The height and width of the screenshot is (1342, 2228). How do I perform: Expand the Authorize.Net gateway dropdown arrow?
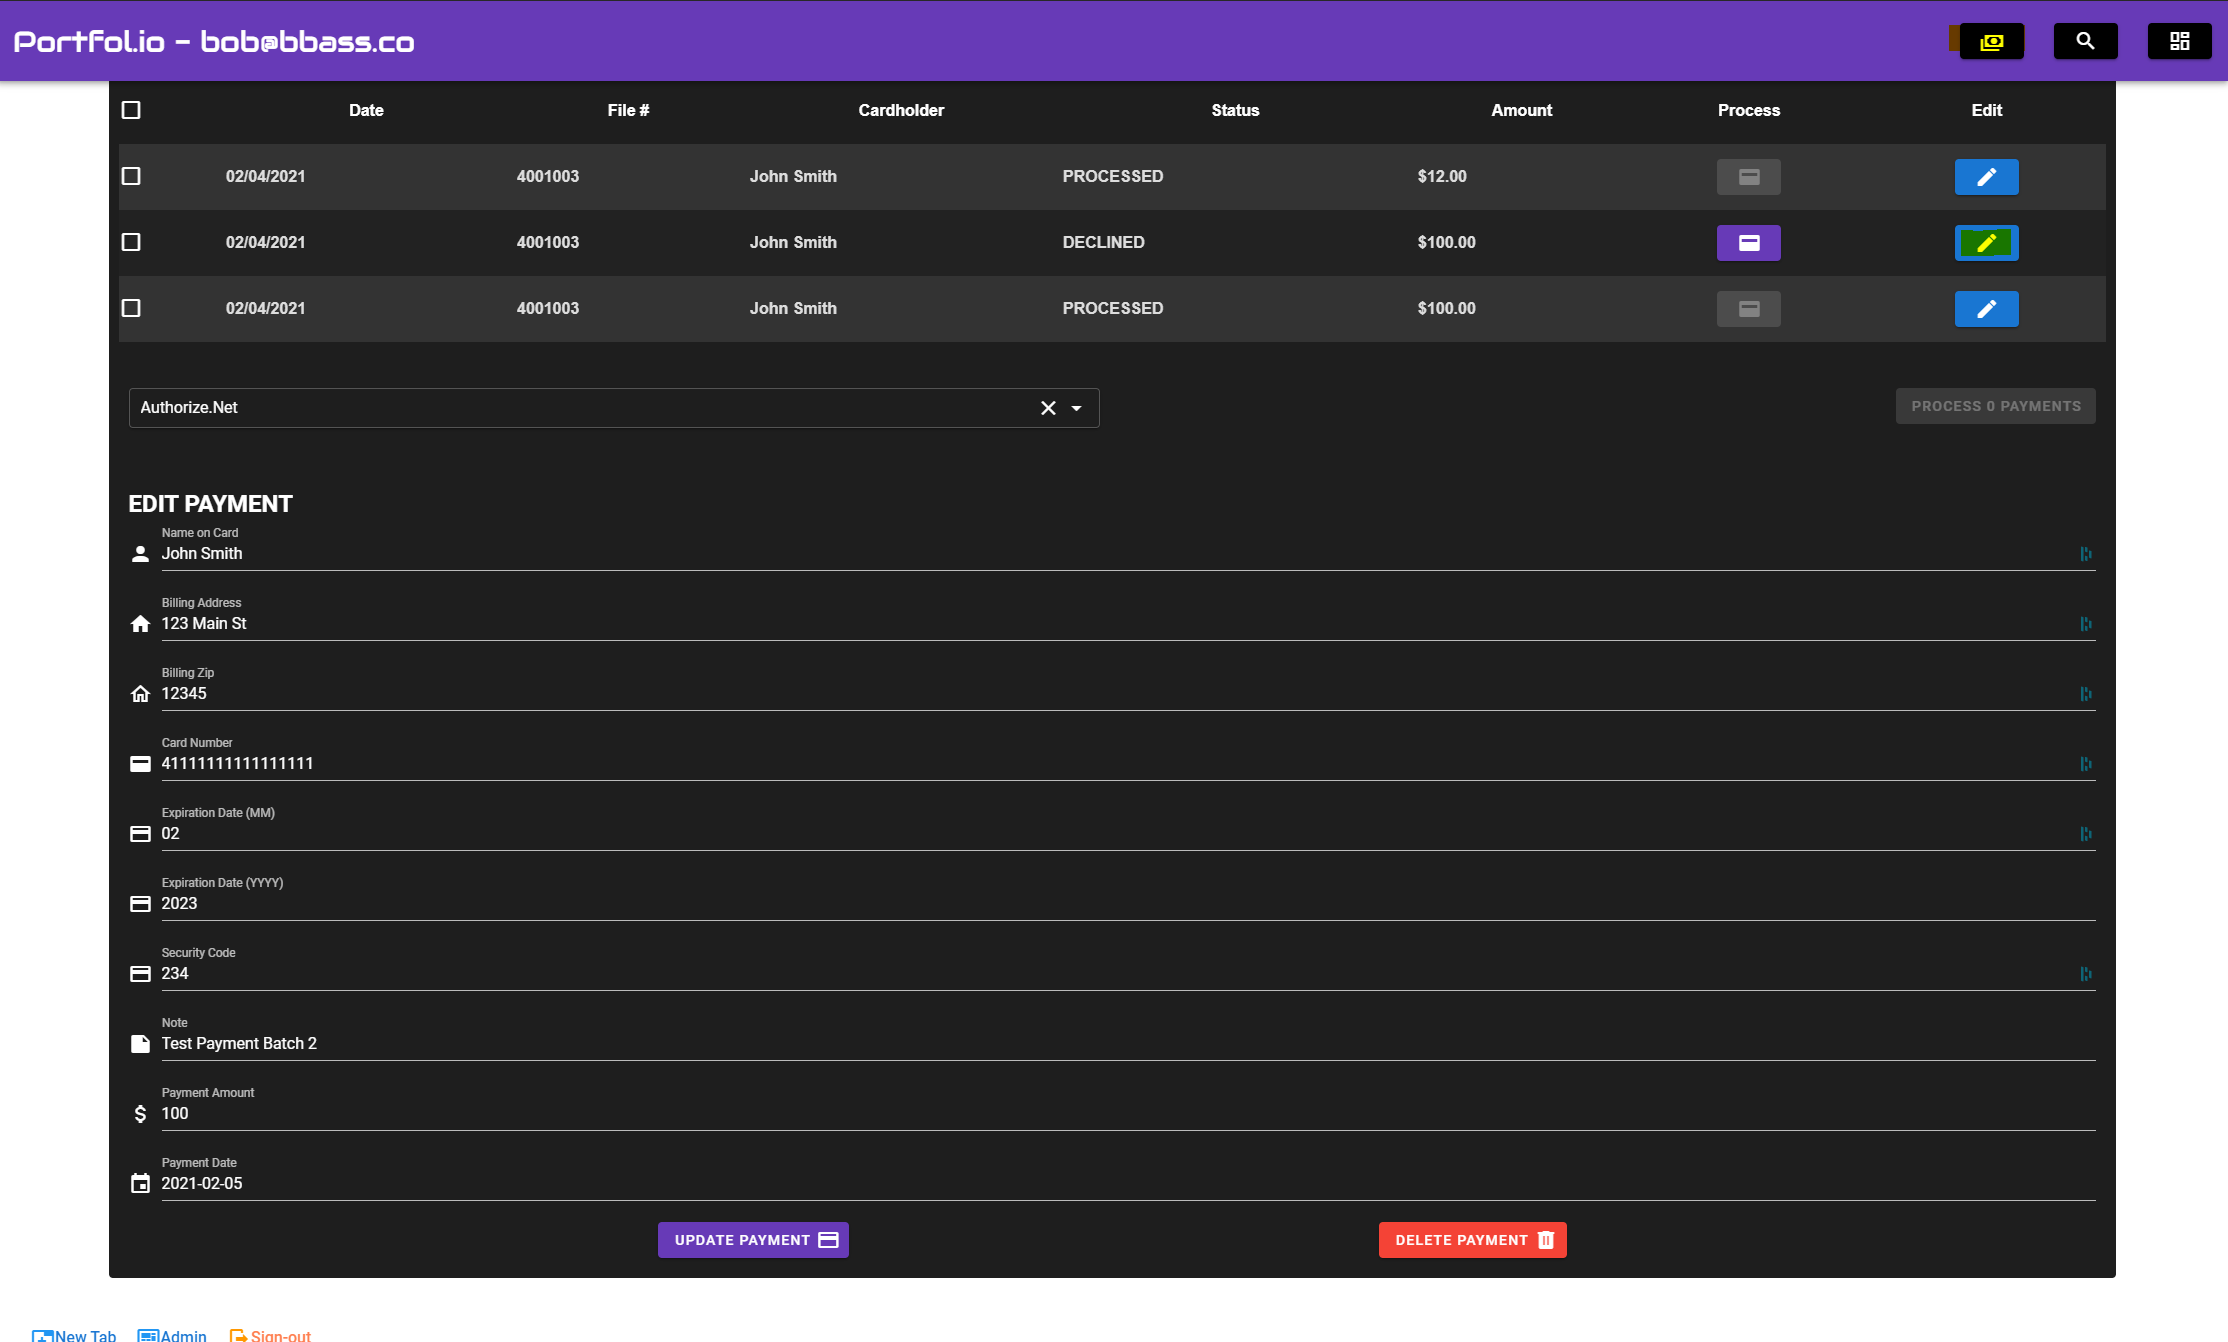[x=1077, y=408]
